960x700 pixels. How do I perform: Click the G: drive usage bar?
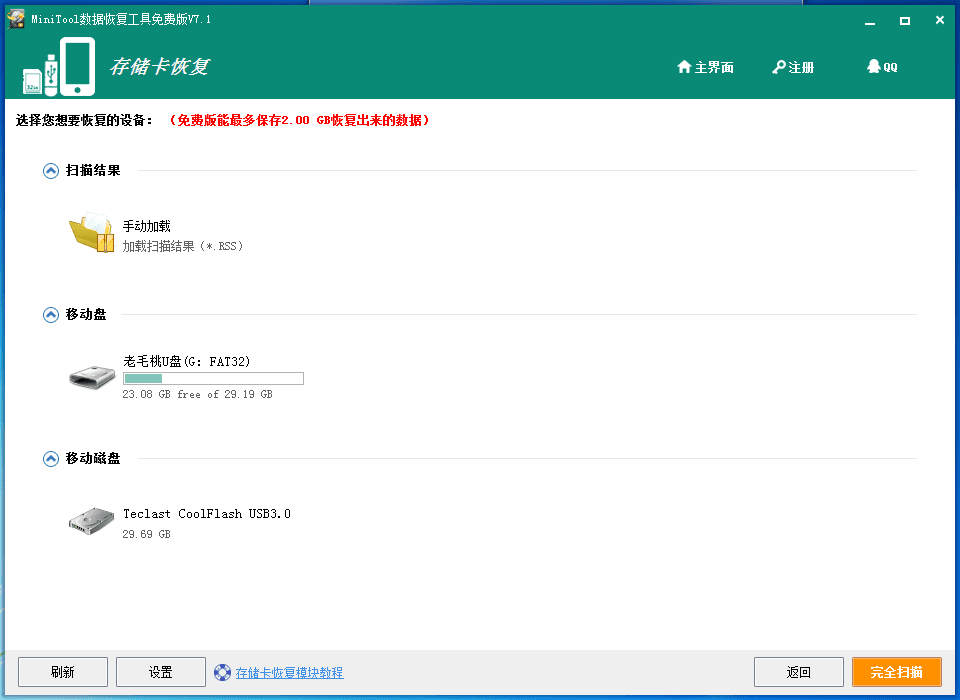pyautogui.click(x=213, y=379)
